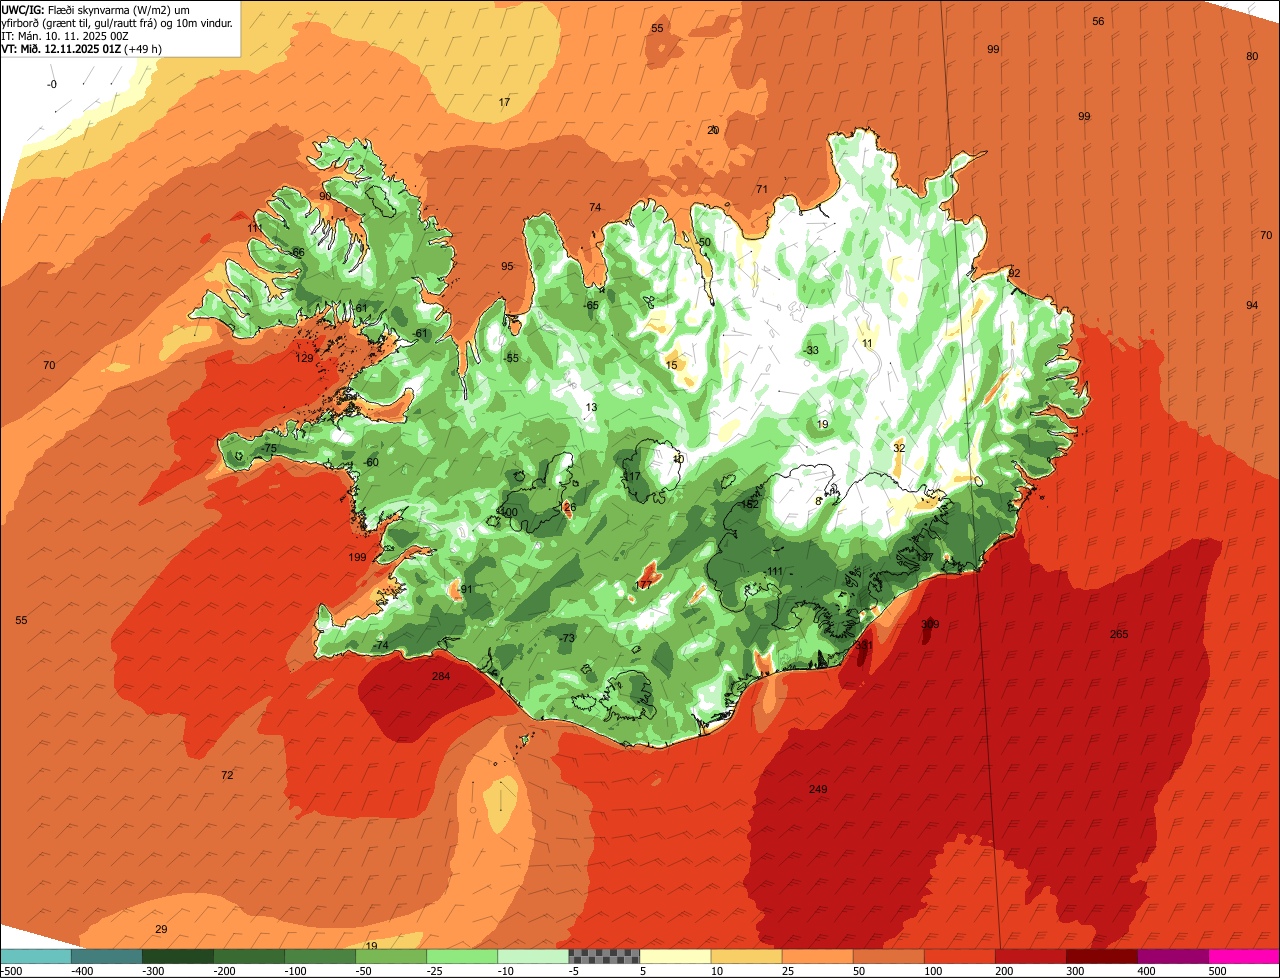Click the map value '80' at the top right edge
The height and width of the screenshot is (978, 1280).
[x=1252, y=56]
